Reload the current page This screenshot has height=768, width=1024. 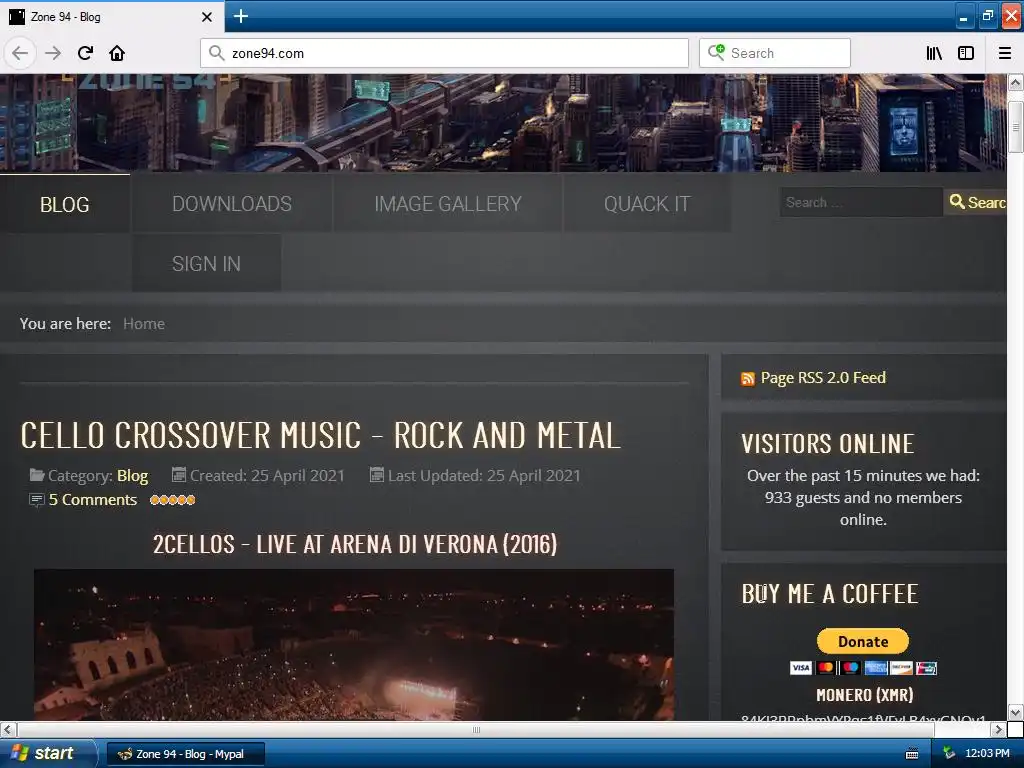pyautogui.click(x=85, y=53)
